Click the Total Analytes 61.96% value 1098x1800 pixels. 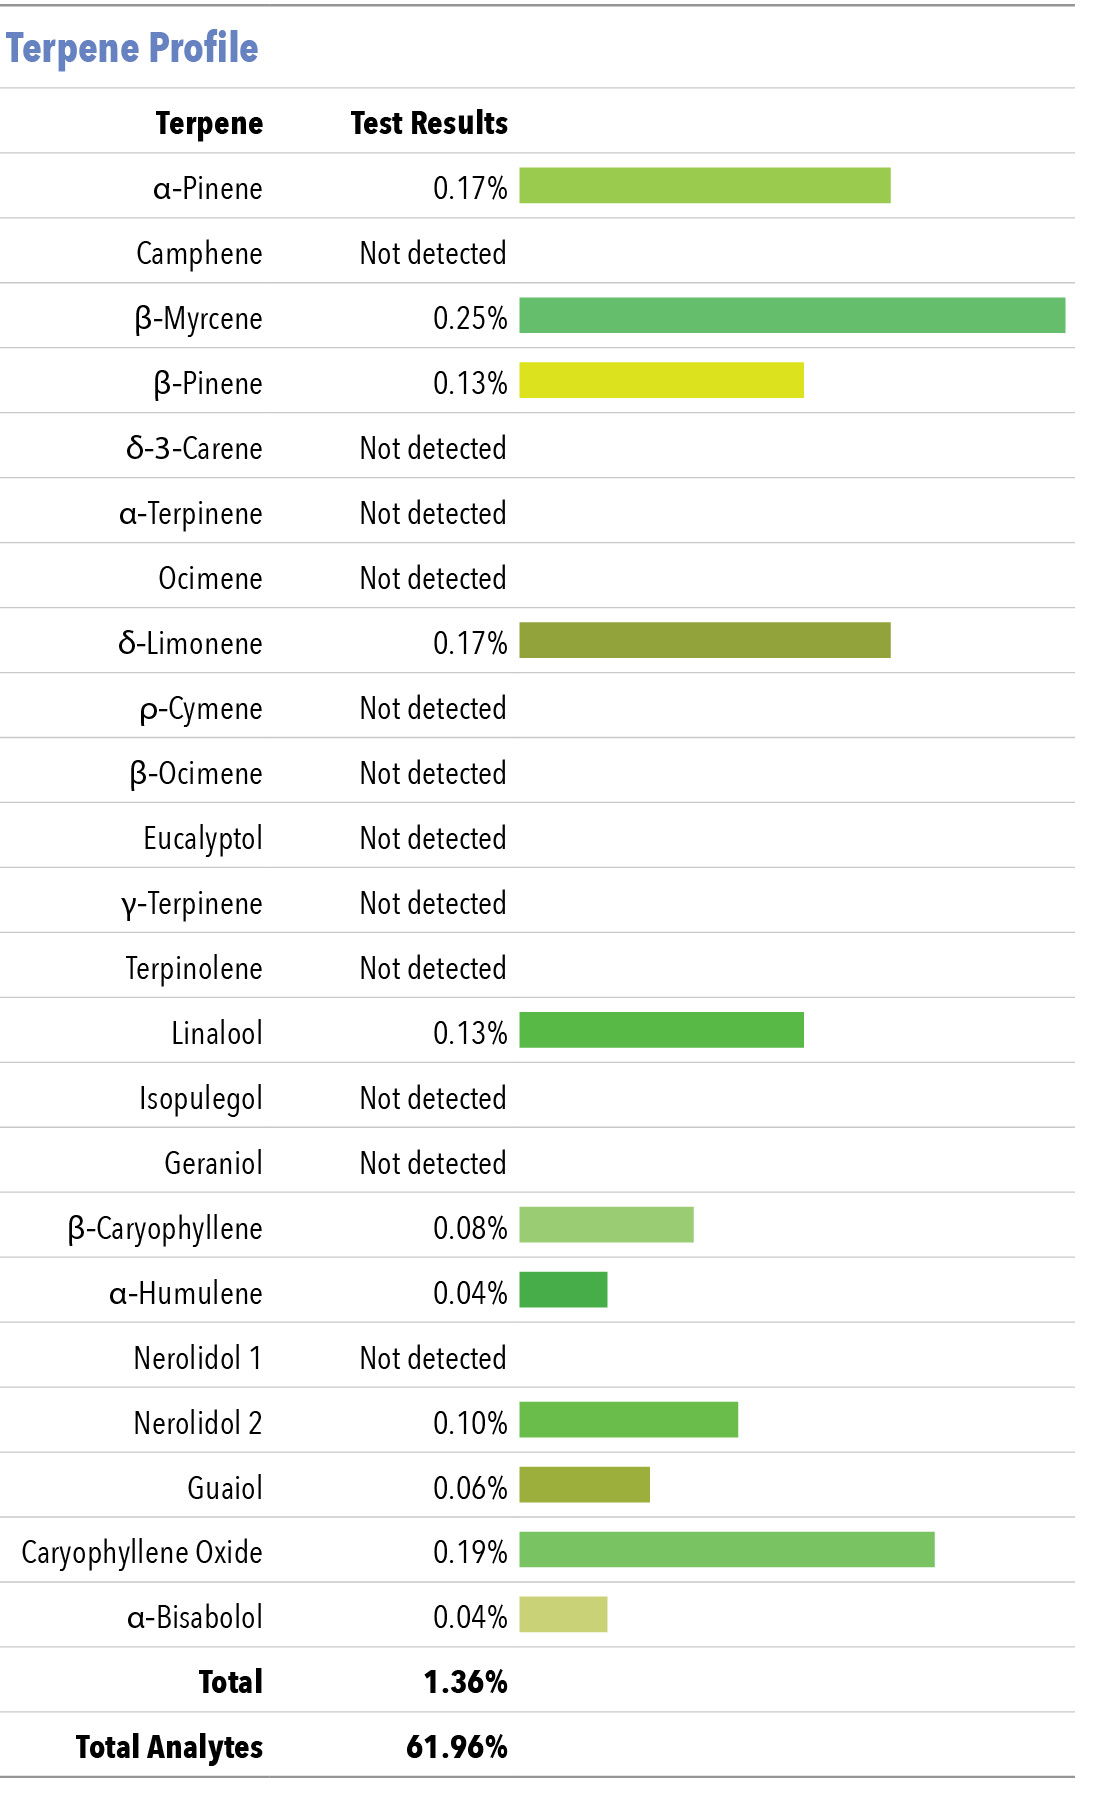pos(457,1747)
